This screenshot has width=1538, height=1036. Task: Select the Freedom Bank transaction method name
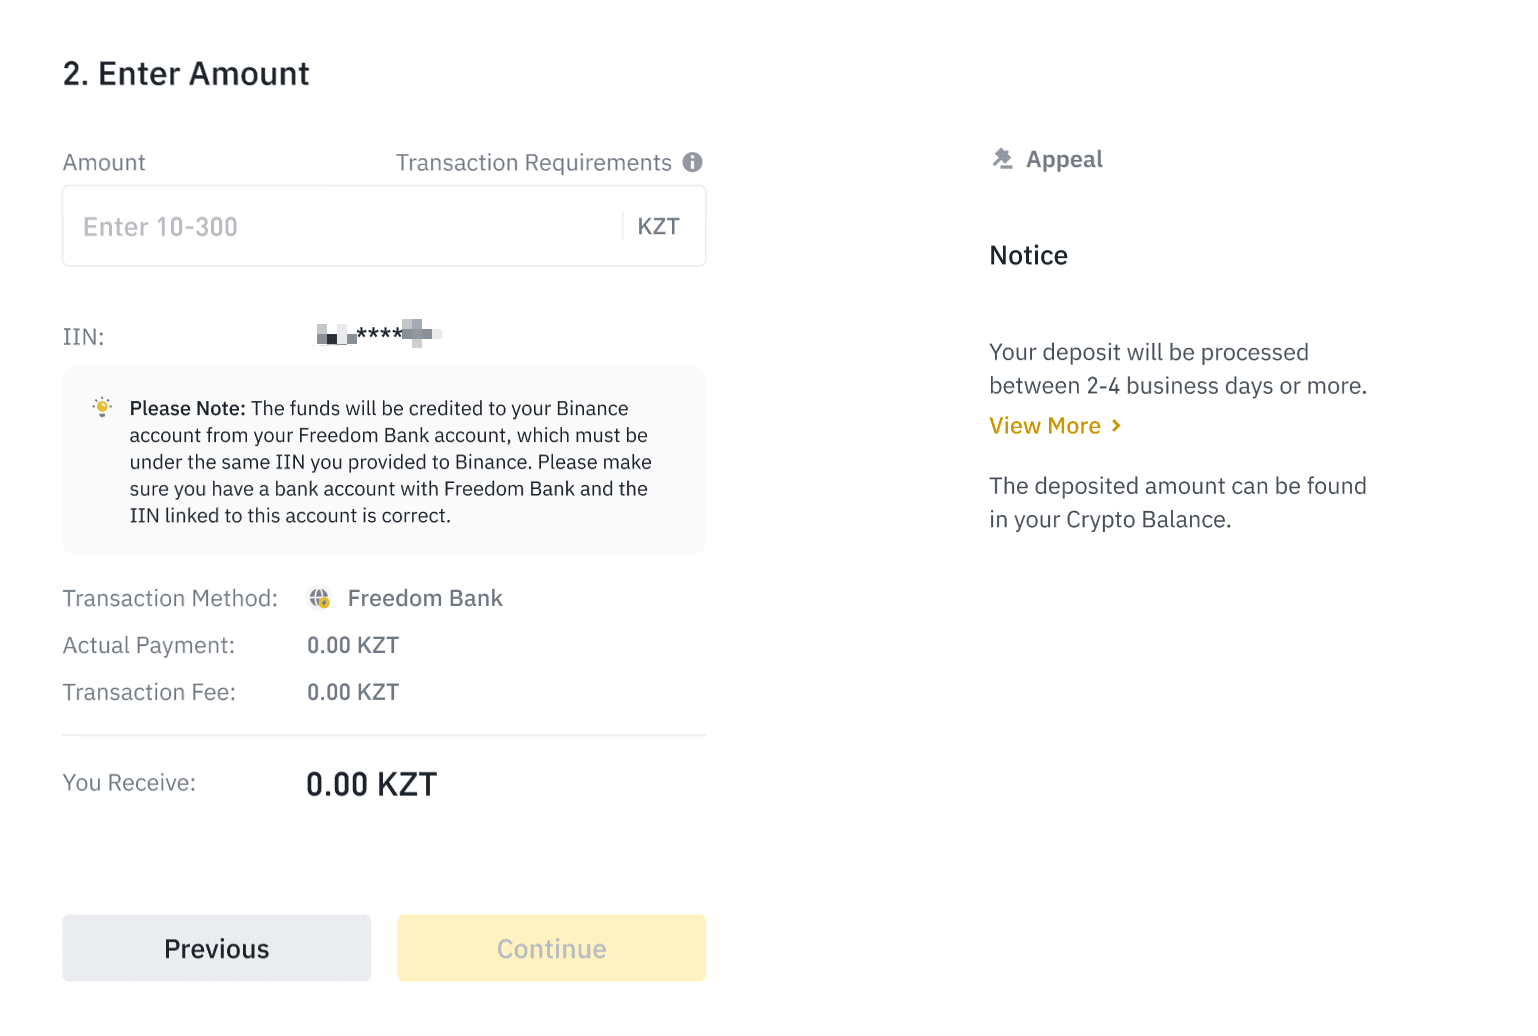tap(425, 598)
